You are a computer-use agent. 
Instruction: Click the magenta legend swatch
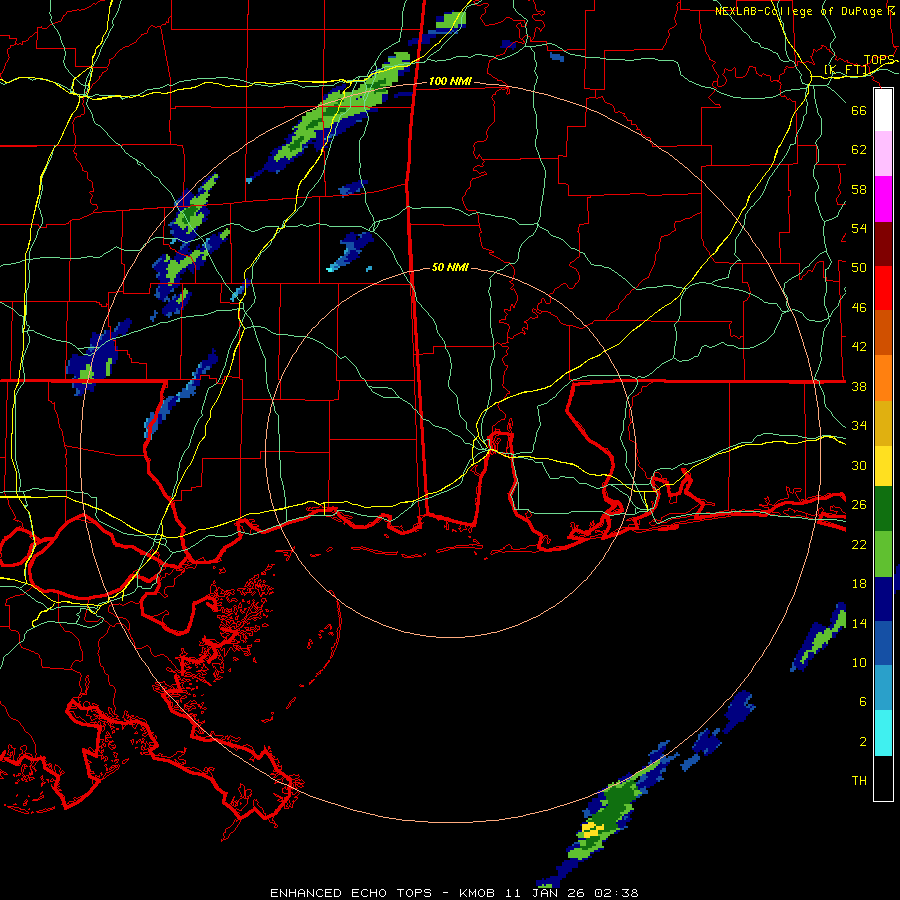tap(883, 199)
